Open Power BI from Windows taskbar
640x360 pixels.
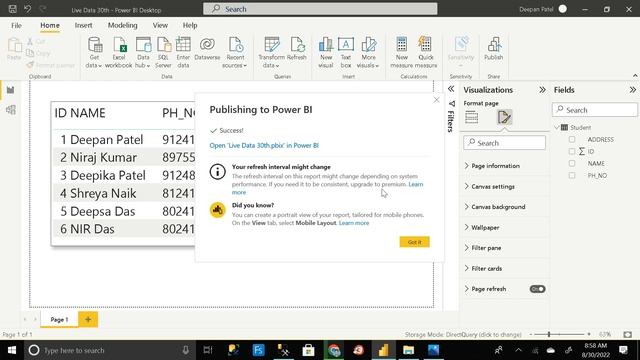(383, 350)
